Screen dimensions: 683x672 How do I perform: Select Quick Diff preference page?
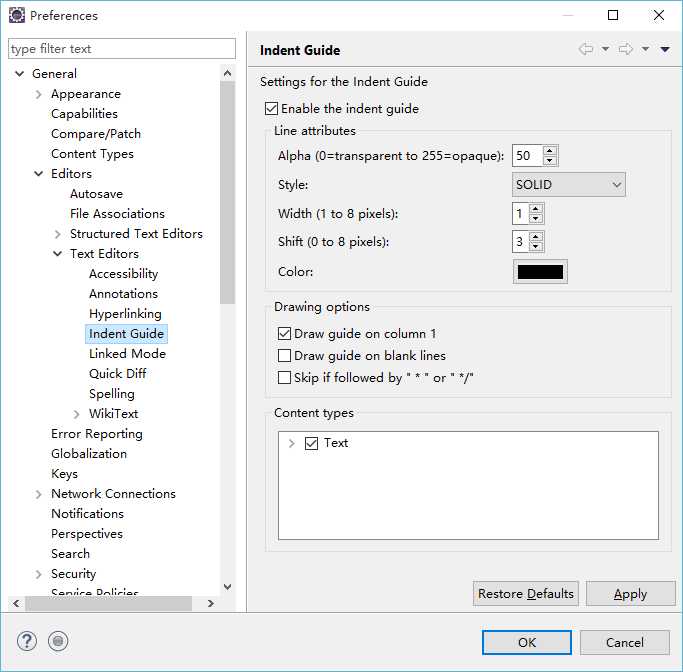118,374
